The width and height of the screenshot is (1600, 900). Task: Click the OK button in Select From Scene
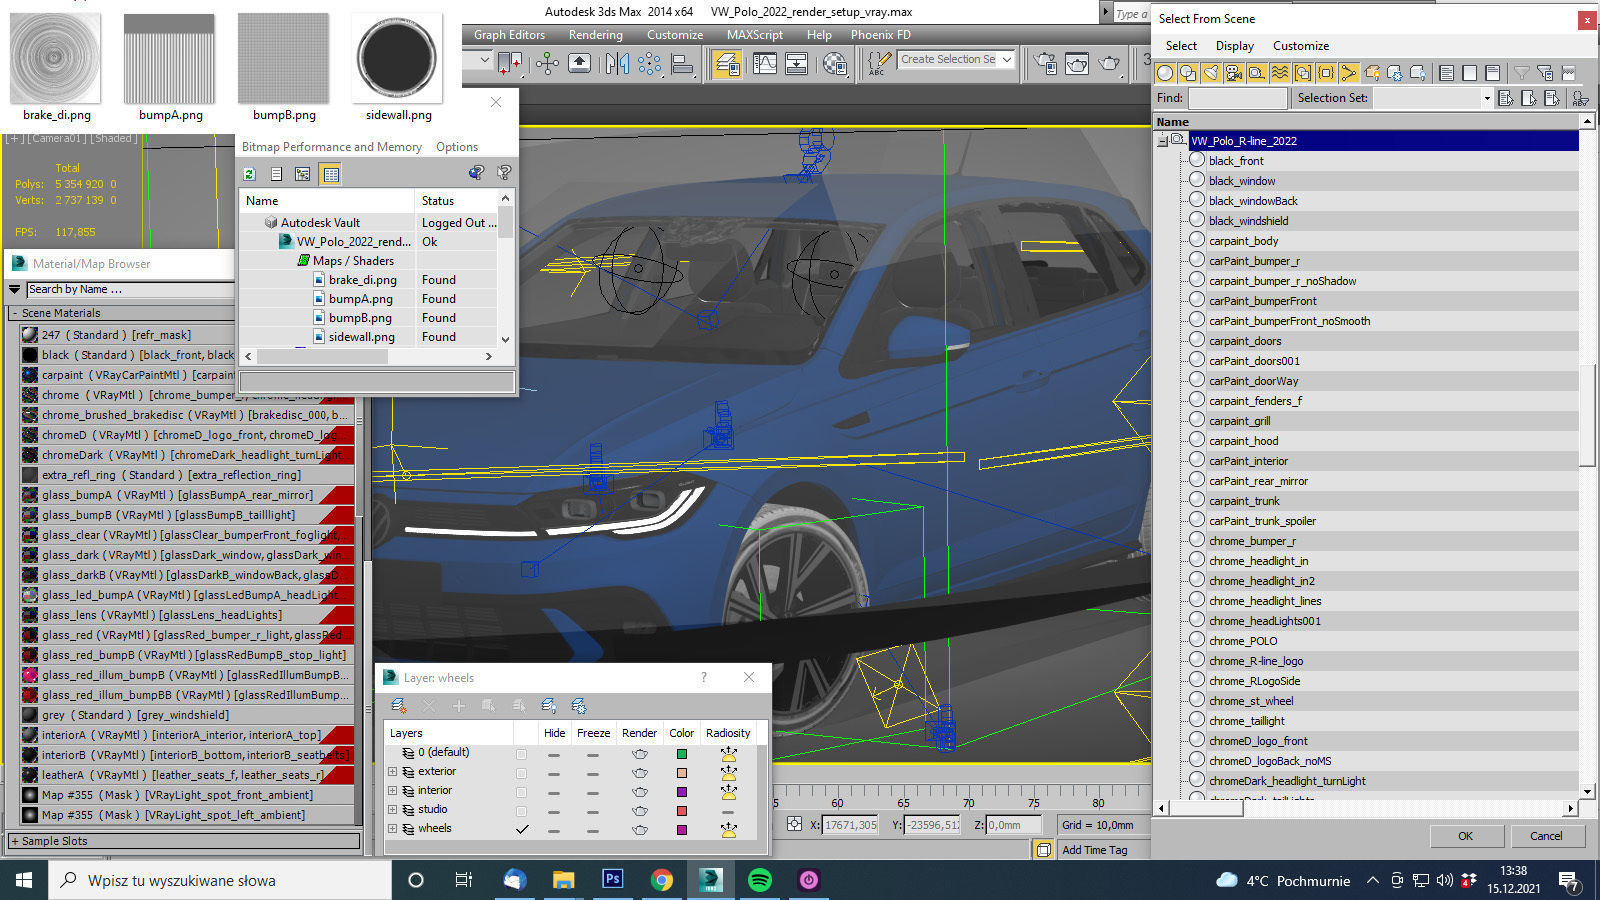click(1465, 836)
